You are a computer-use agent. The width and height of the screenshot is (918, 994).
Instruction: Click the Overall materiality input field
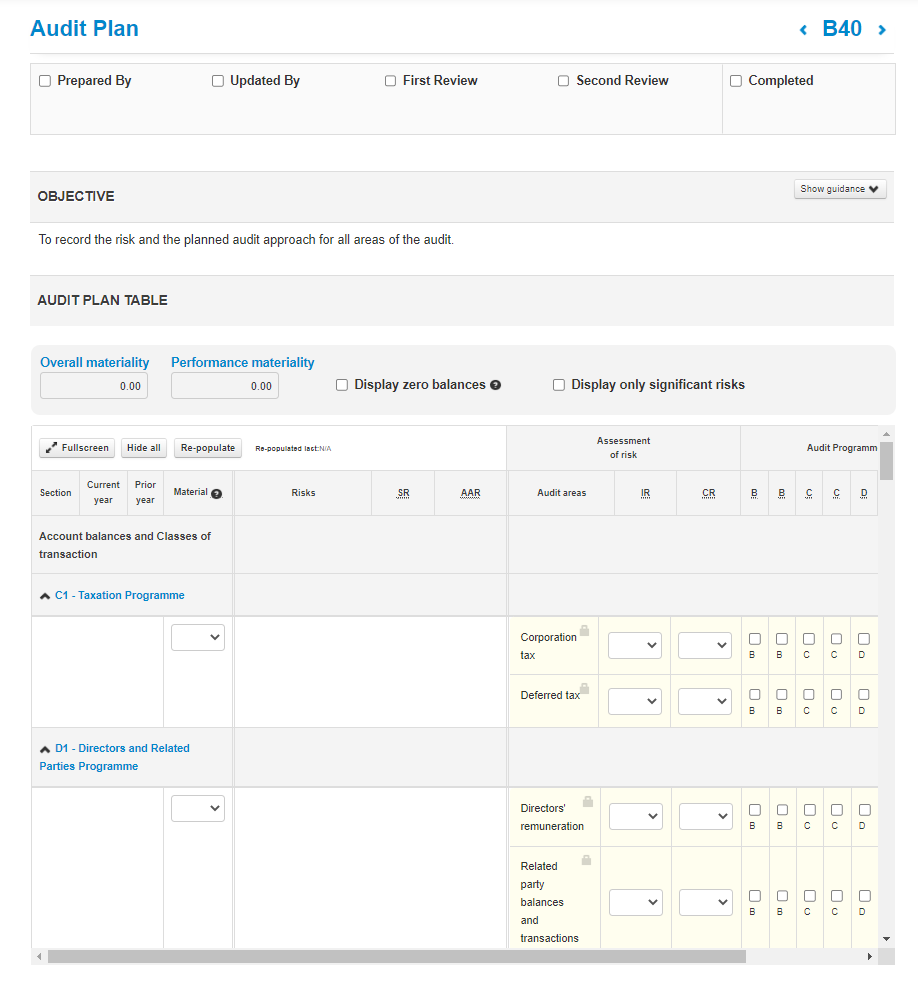93,385
